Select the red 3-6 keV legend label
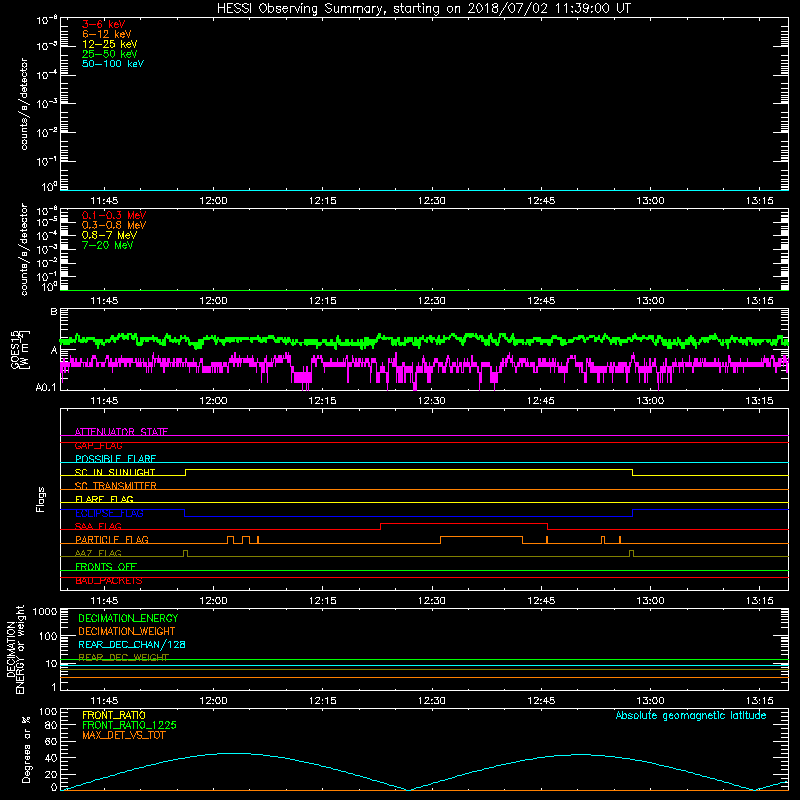Screen dimensions: 800x800 [x=103, y=24]
